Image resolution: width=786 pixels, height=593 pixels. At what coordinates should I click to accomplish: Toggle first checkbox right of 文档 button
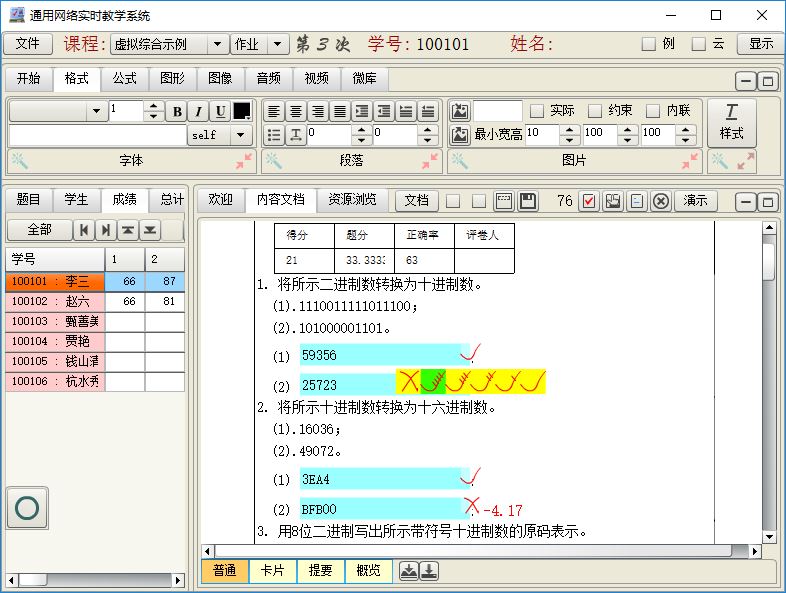pos(453,201)
